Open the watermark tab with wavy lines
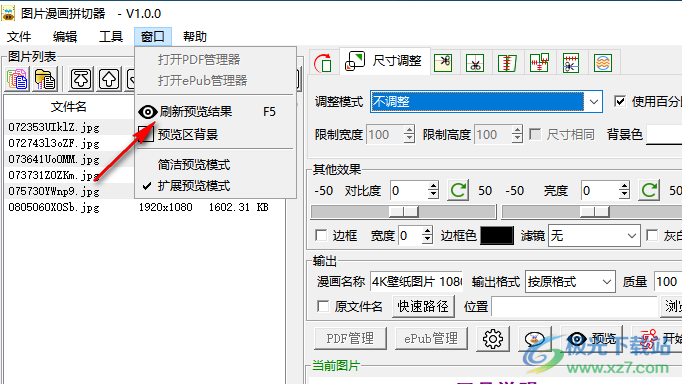 (x=603, y=63)
